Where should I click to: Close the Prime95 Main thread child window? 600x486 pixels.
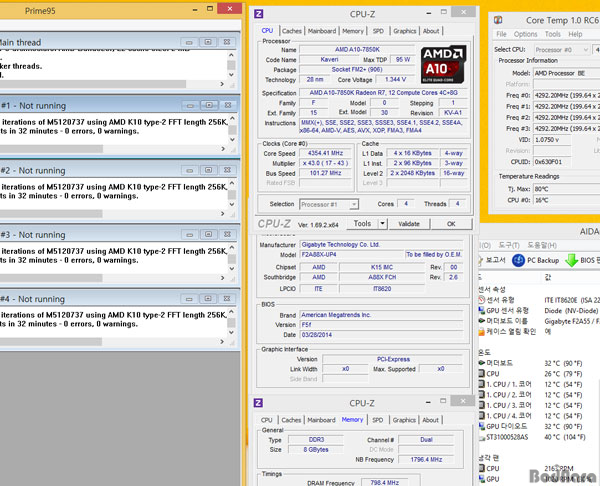[227, 42]
